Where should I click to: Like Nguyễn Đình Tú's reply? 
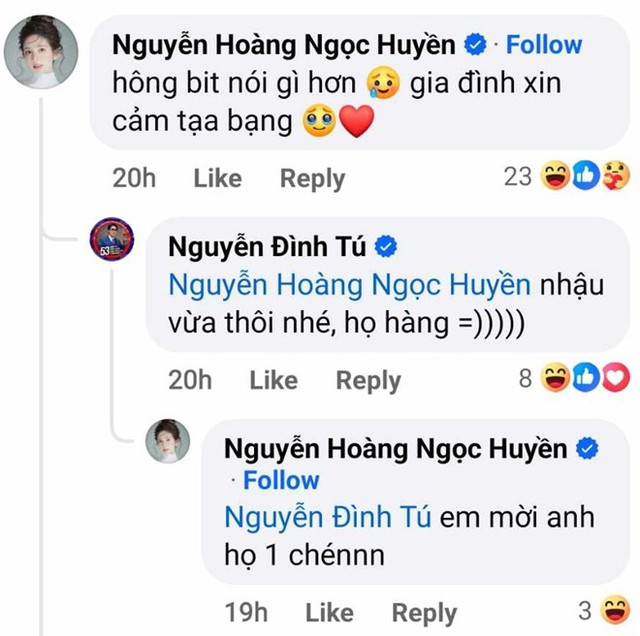pos(273,380)
